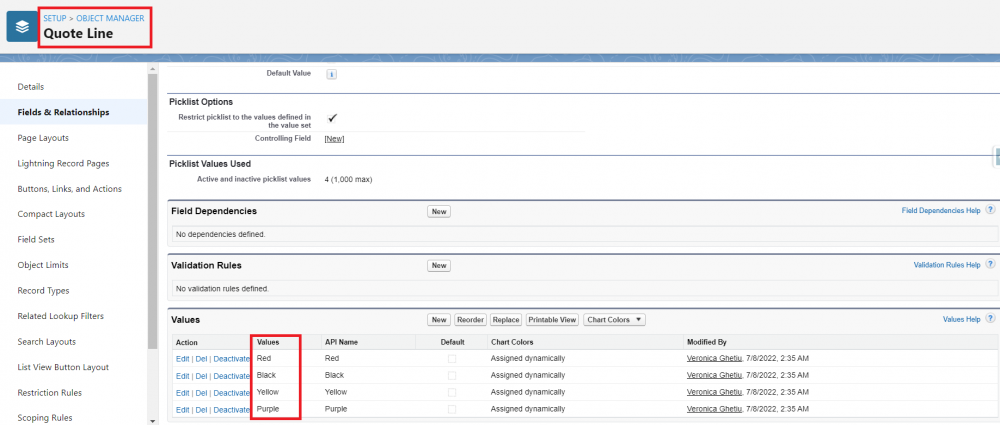The image size is (1000, 425).
Task: Toggle Default checkbox for Red value
Action: pyautogui.click(x=452, y=359)
